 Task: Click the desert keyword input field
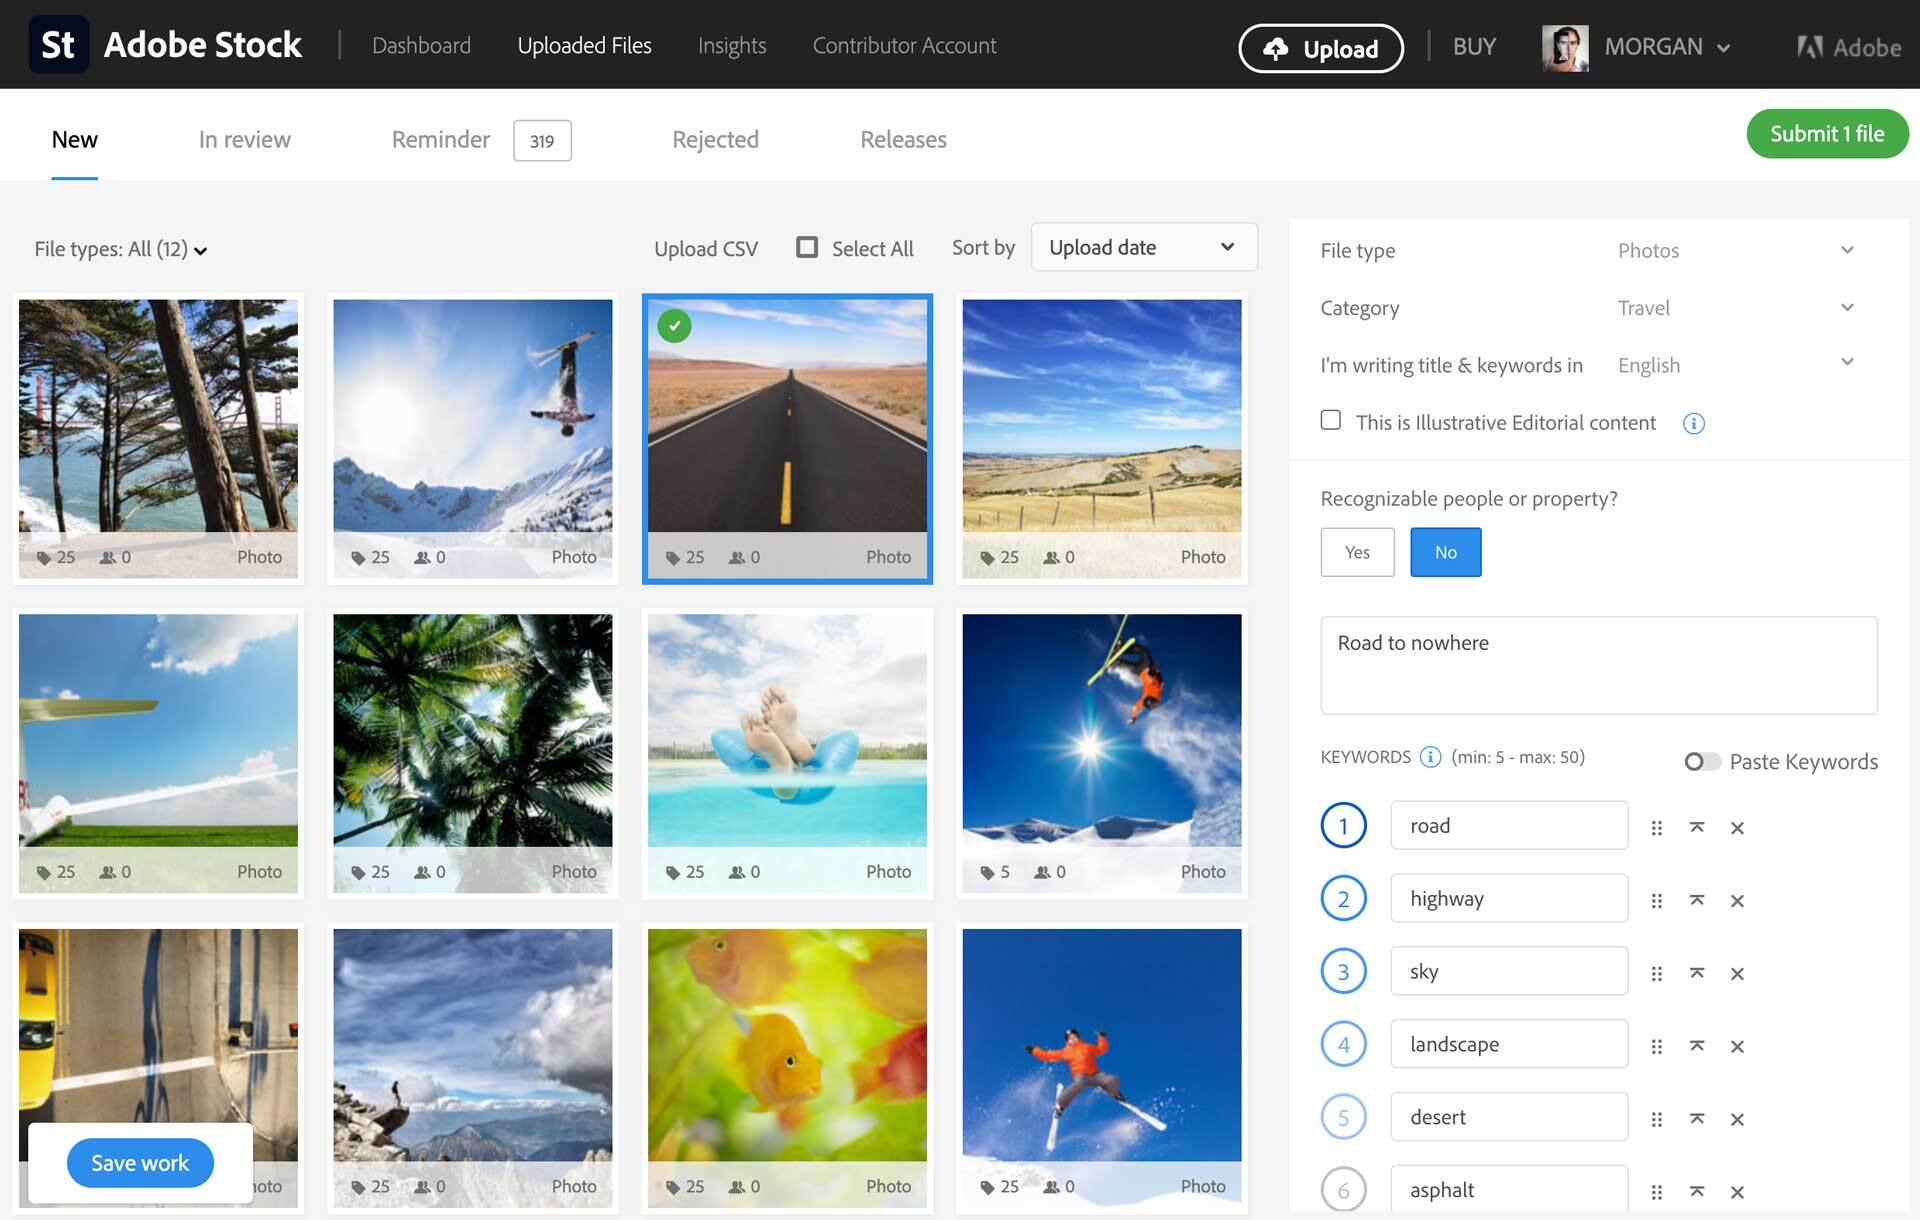click(x=1509, y=1115)
